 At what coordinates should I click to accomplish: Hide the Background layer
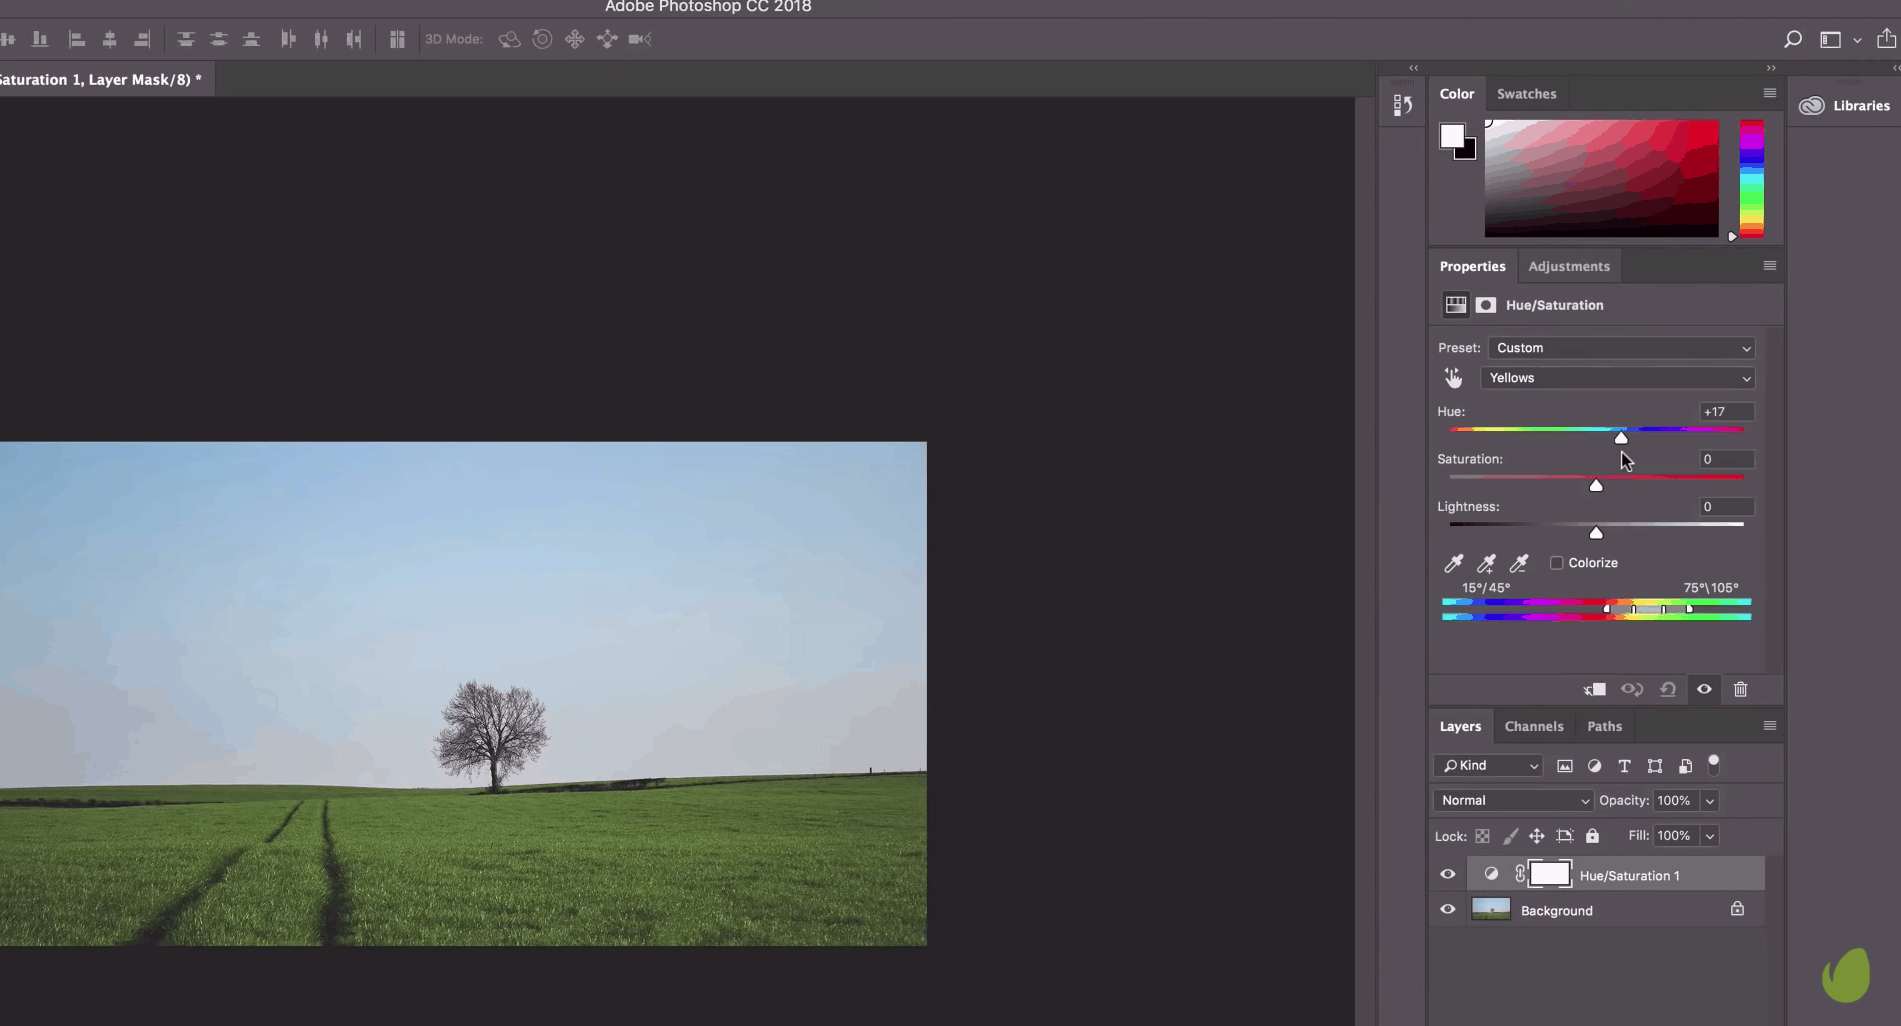[1448, 909]
